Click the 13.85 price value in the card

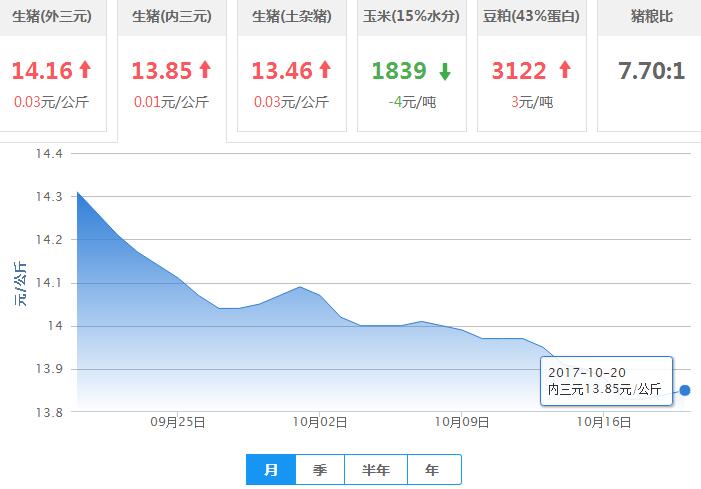[162, 71]
